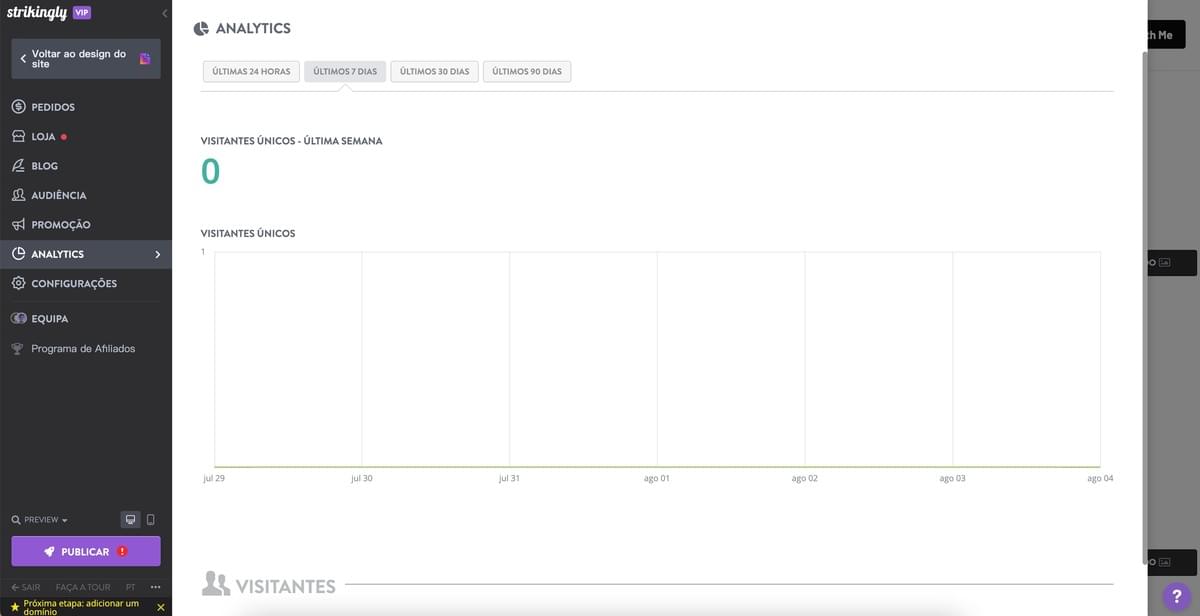Click the Configurações gear icon
This screenshot has width=1200, height=616.
click(x=18, y=284)
